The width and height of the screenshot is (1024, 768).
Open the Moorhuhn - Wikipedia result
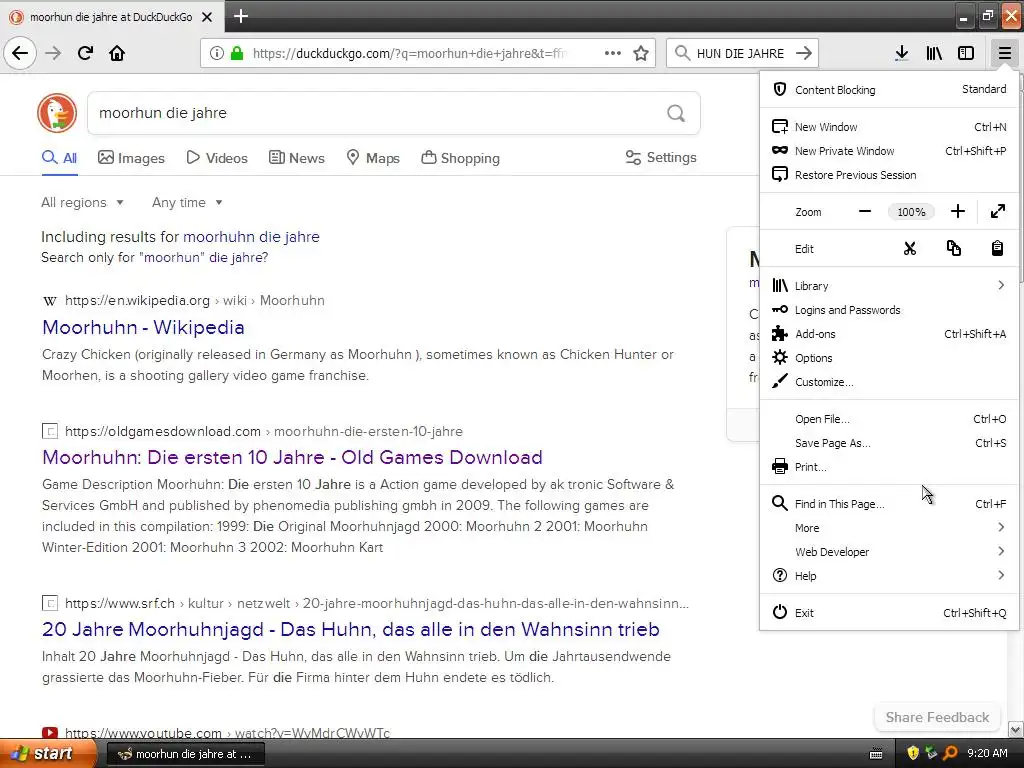point(143,327)
